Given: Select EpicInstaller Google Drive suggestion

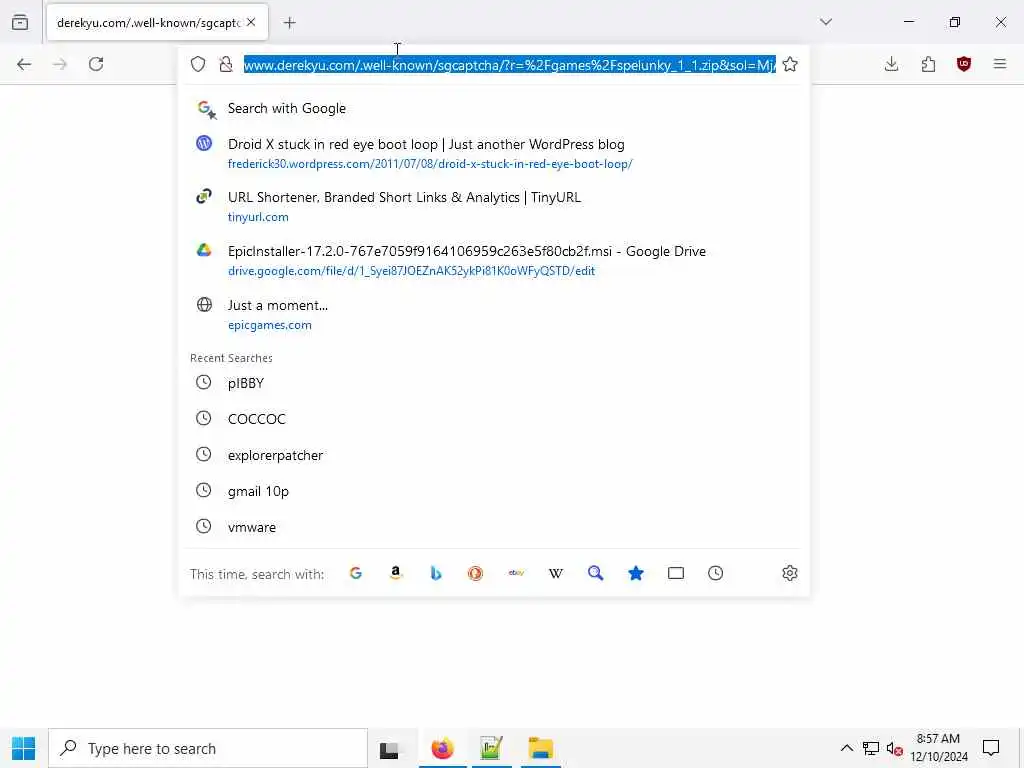Looking at the screenshot, I should tap(494, 260).
